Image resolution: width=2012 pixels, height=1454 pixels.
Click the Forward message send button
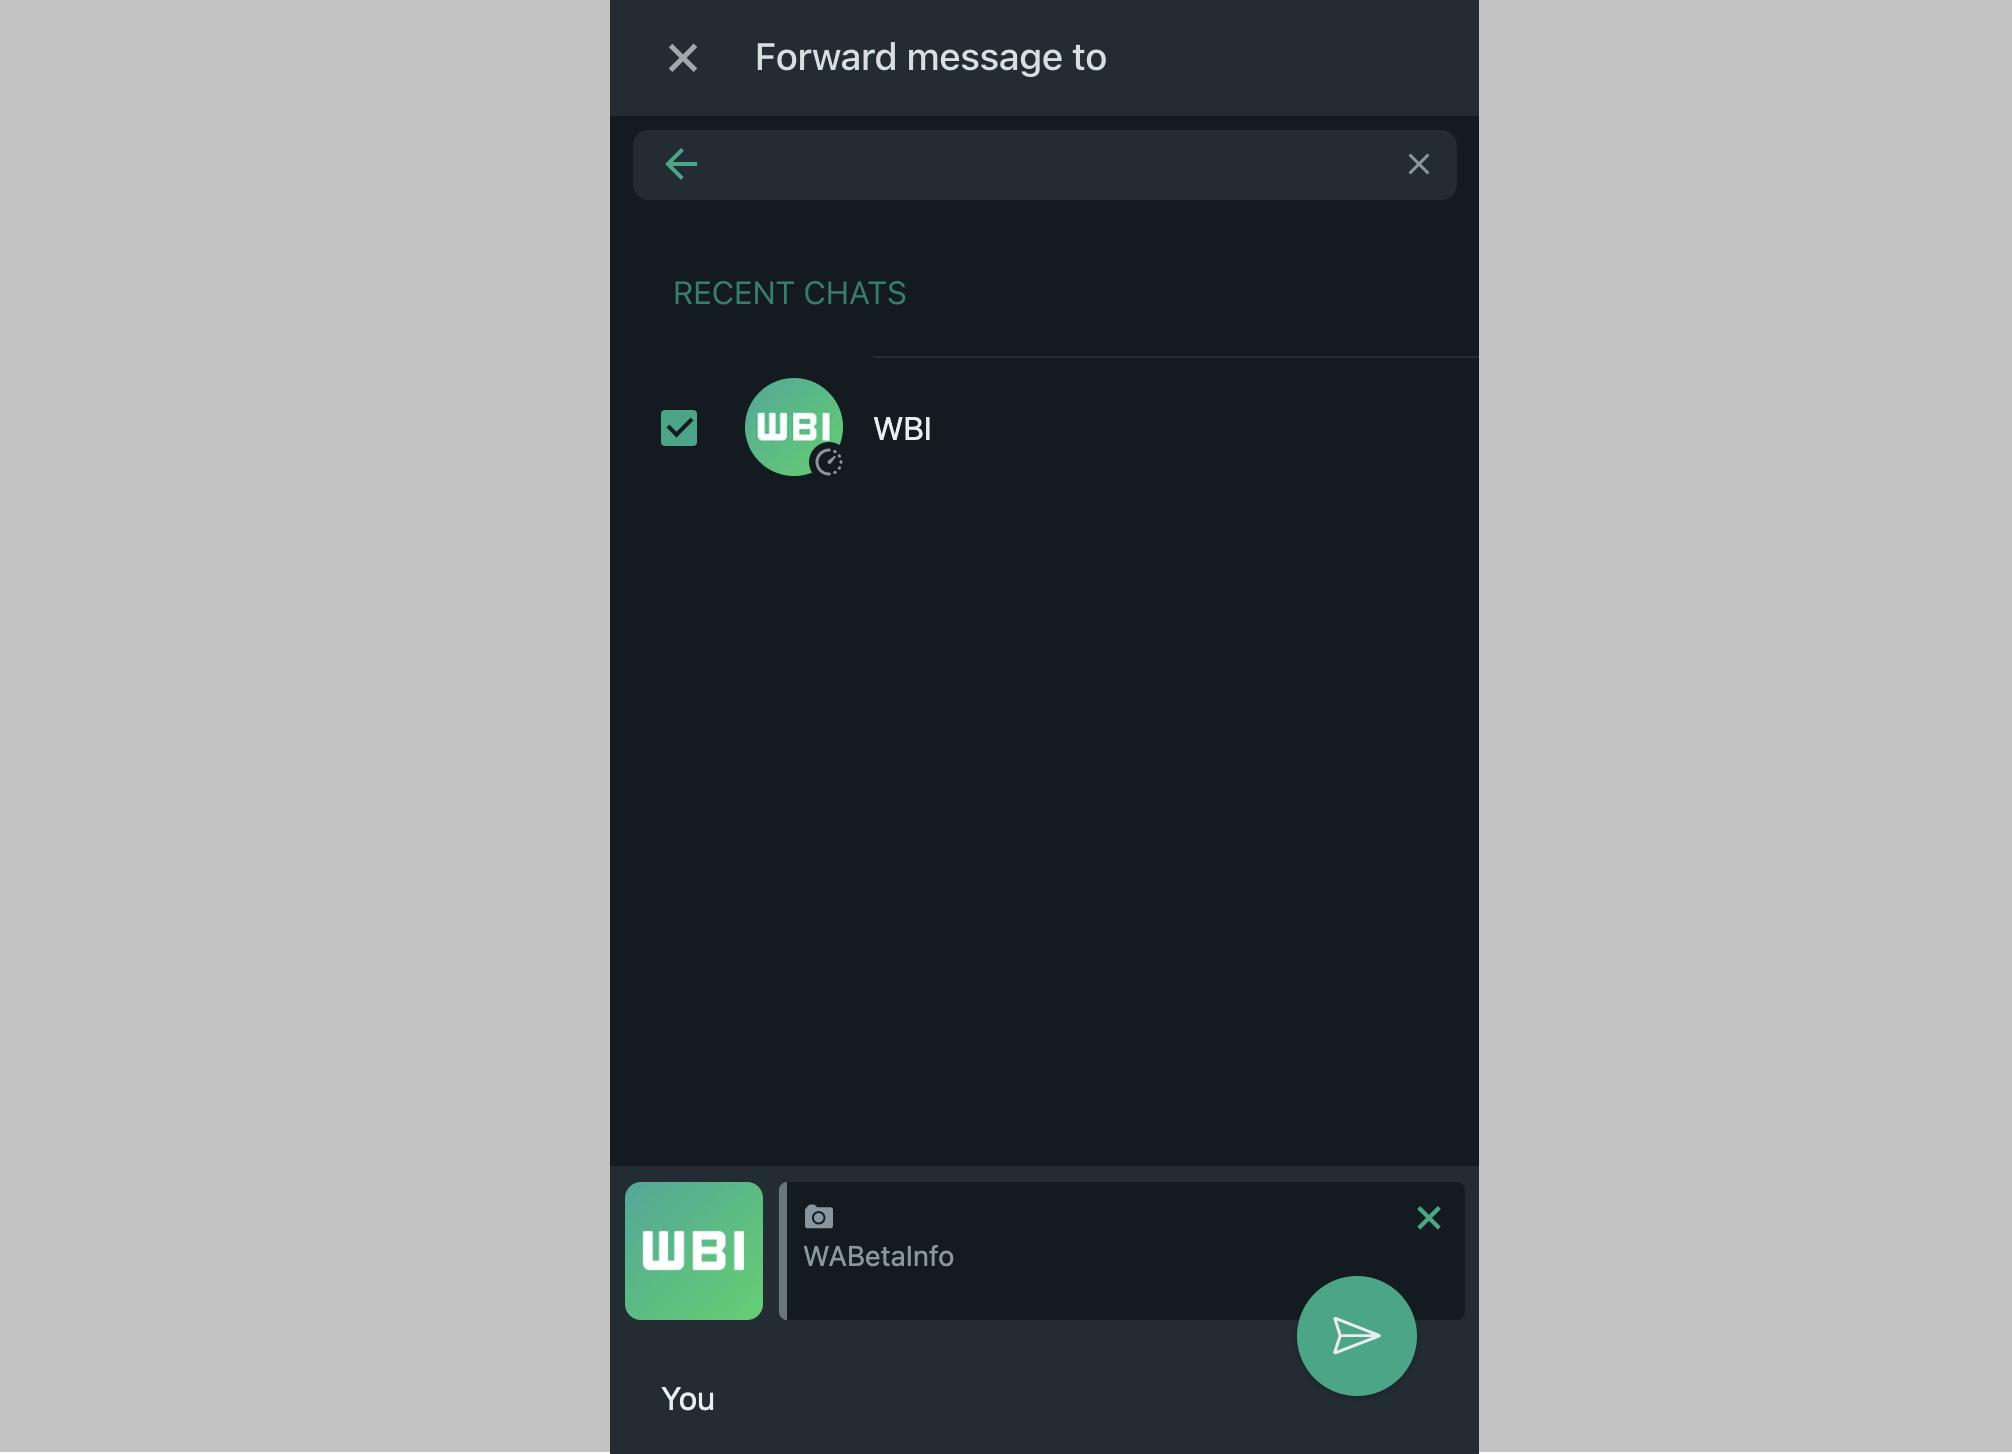point(1356,1335)
